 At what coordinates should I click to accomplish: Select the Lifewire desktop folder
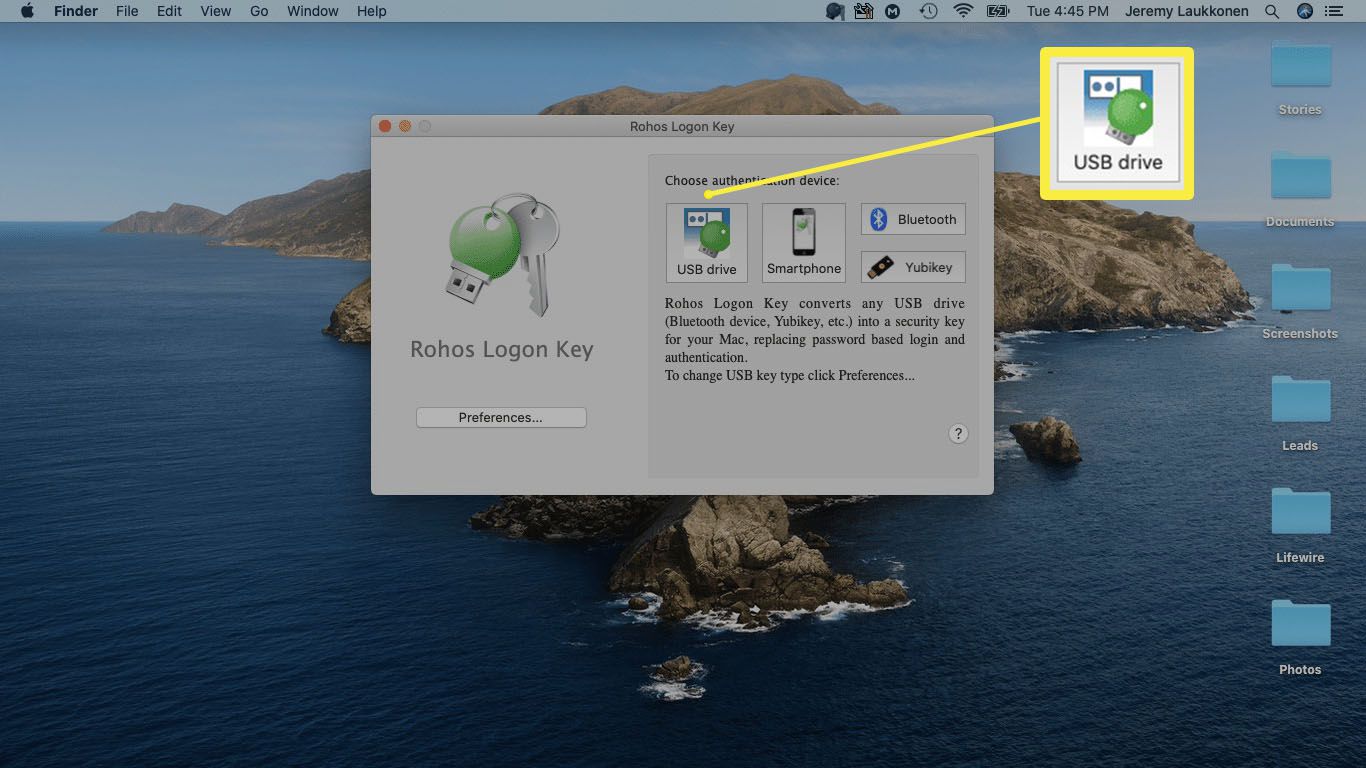1300,524
